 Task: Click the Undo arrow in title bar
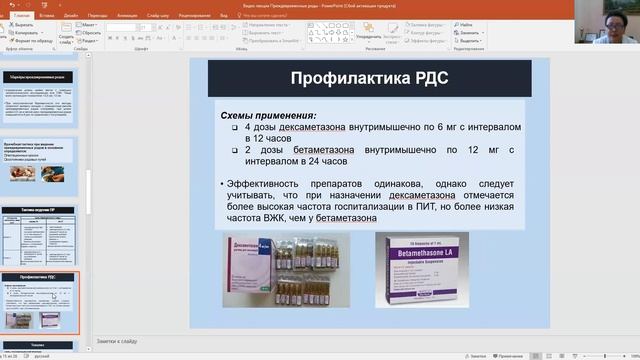coord(12,5)
